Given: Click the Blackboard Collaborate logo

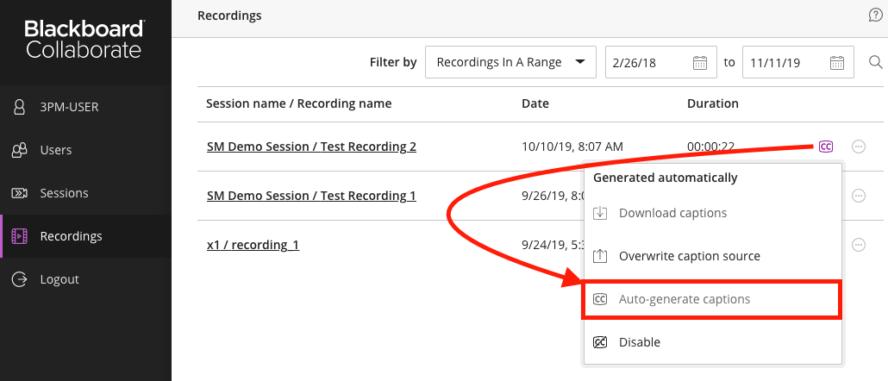Looking at the screenshot, I should point(84,39).
